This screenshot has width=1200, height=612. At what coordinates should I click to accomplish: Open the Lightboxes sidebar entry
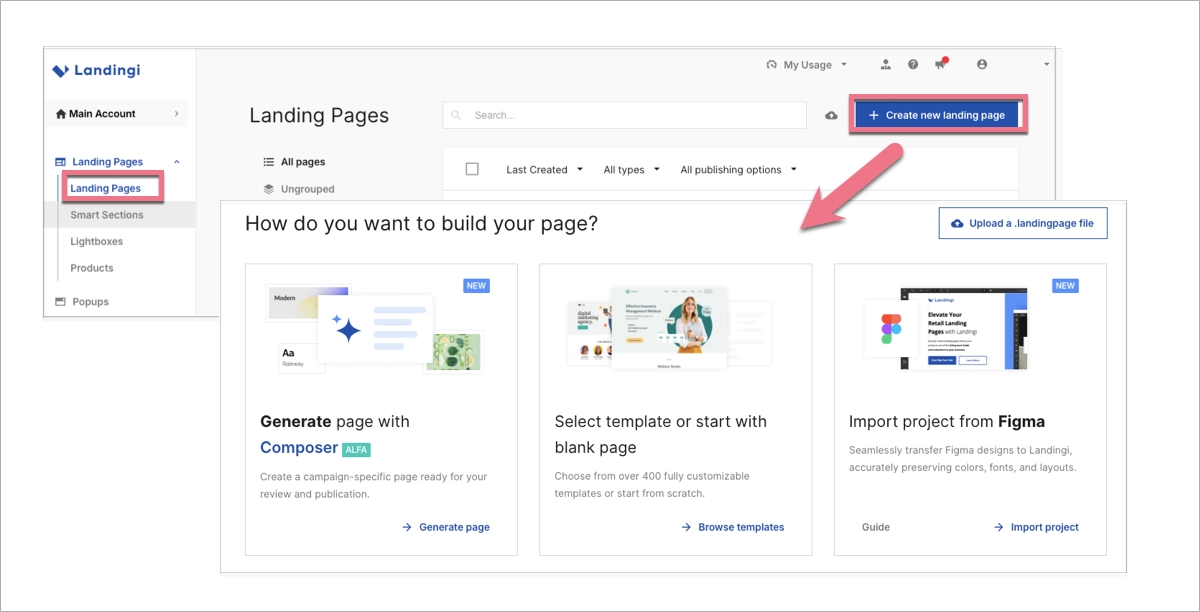pos(96,241)
